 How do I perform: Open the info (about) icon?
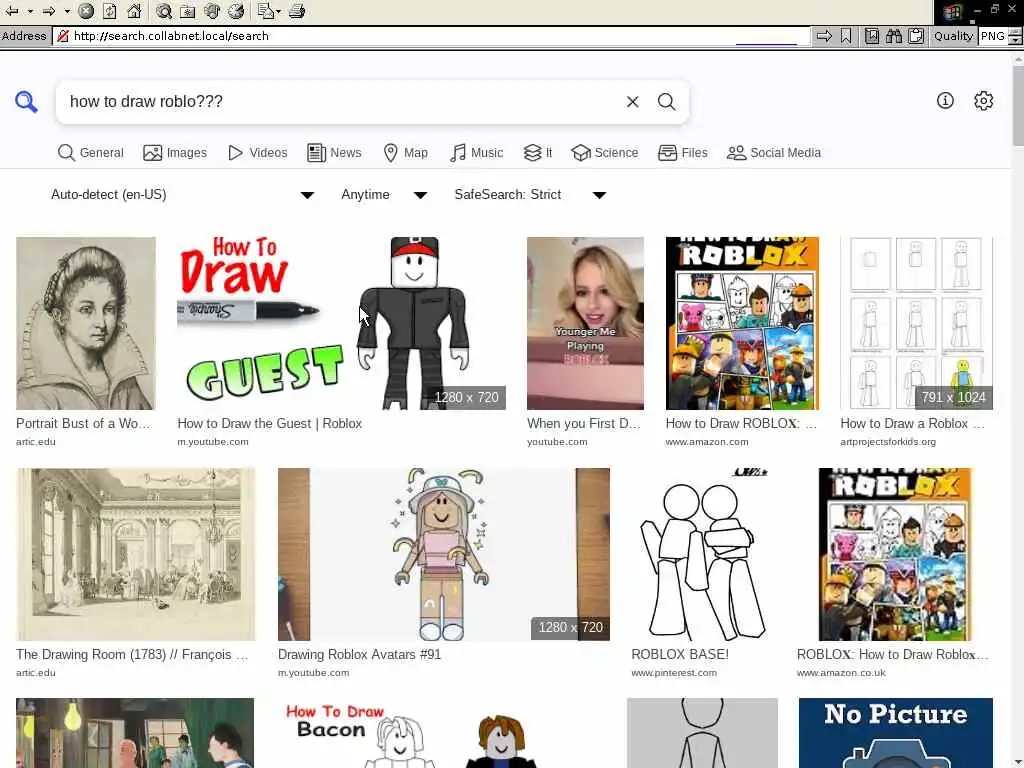click(945, 101)
